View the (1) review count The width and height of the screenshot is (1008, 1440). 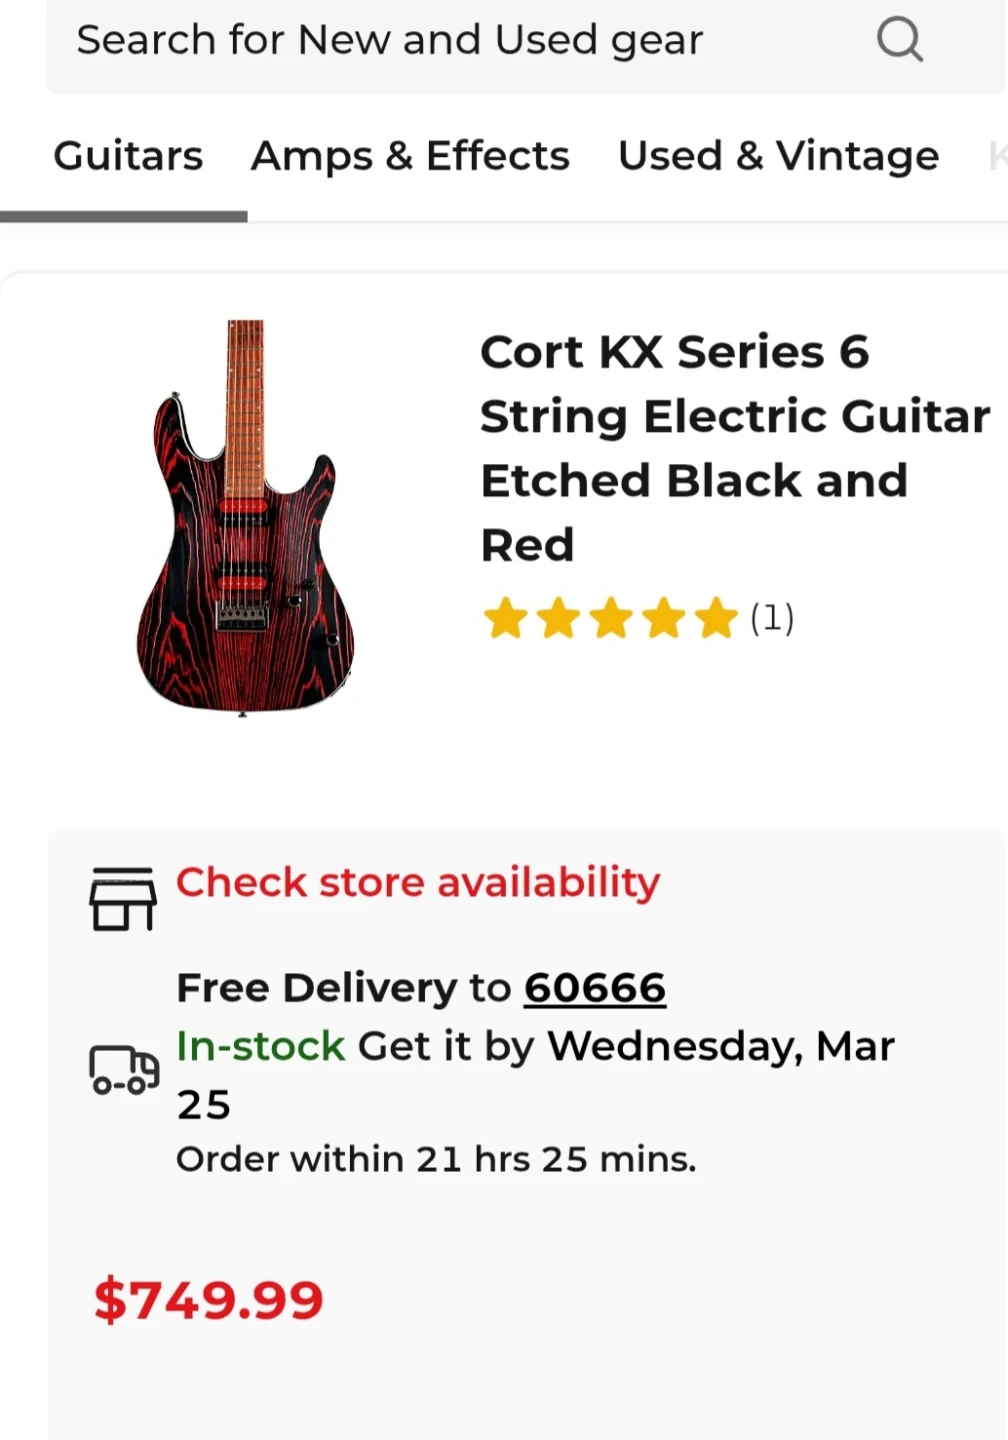pos(772,618)
